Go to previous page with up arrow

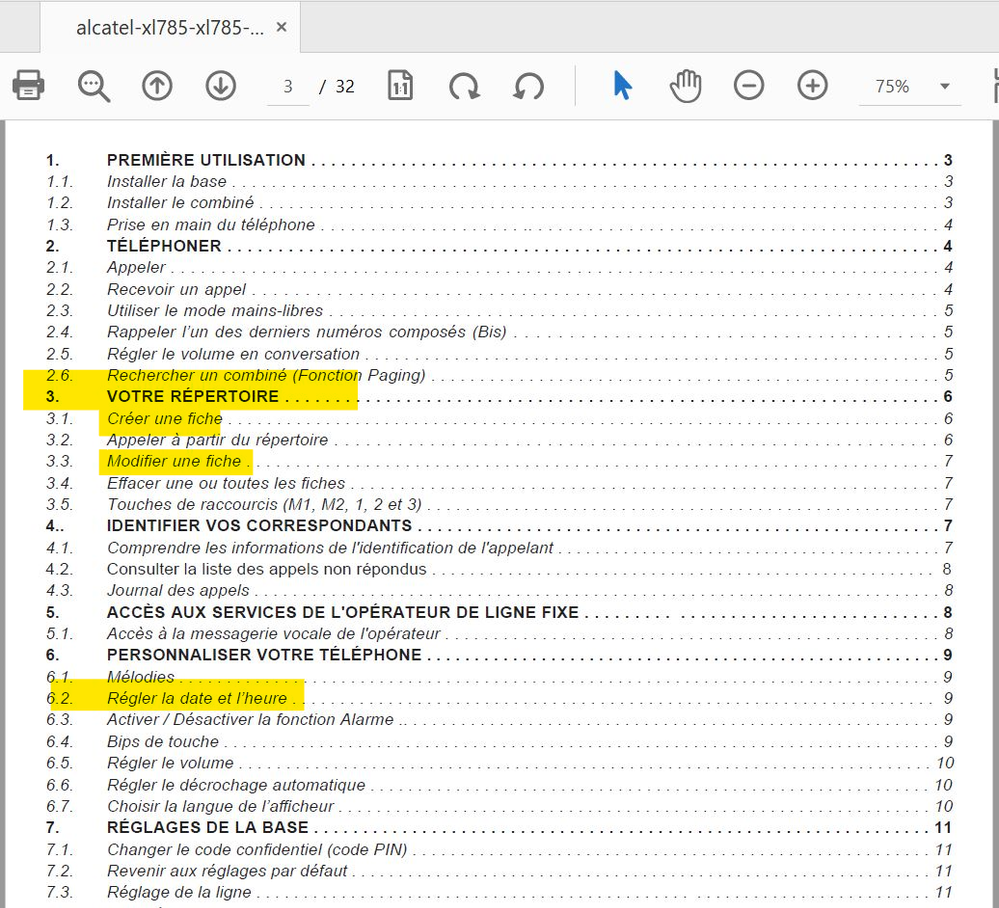coord(157,86)
